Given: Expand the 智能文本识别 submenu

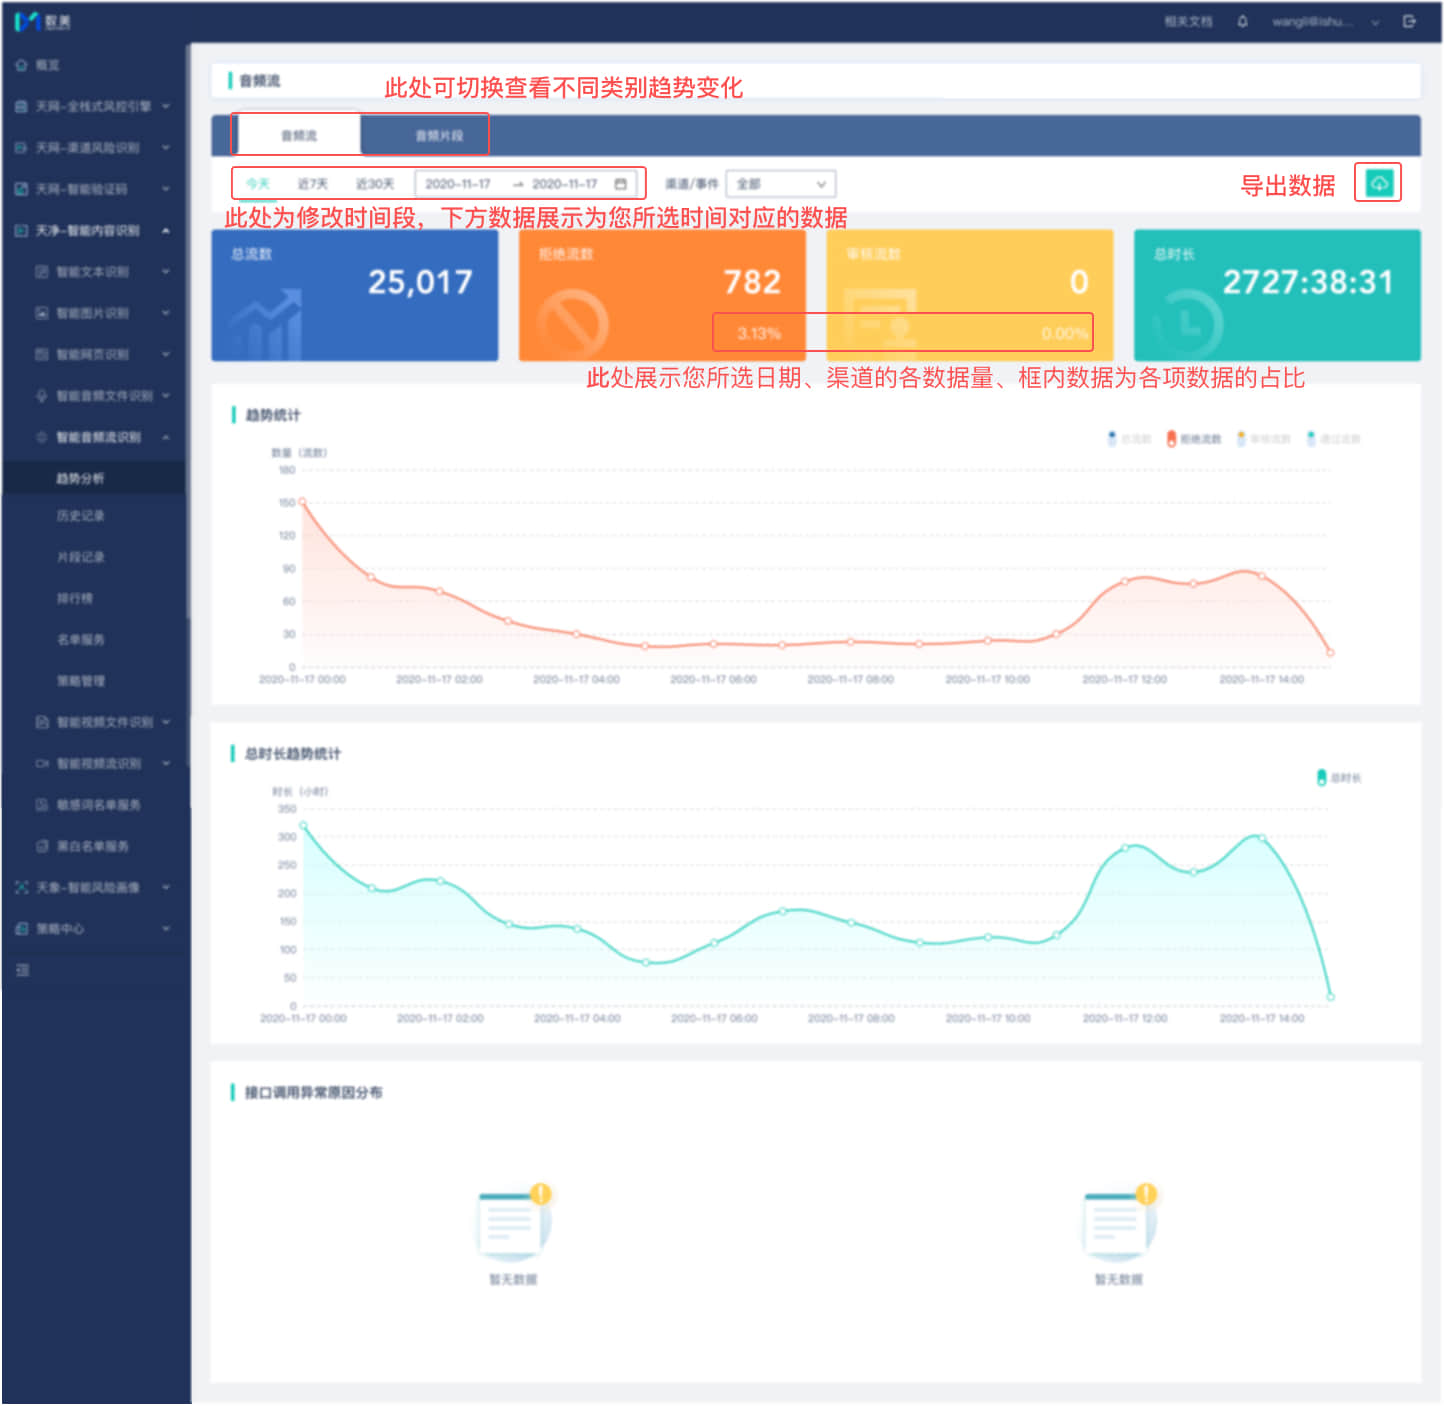Looking at the screenshot, I should tap(166, 272).
